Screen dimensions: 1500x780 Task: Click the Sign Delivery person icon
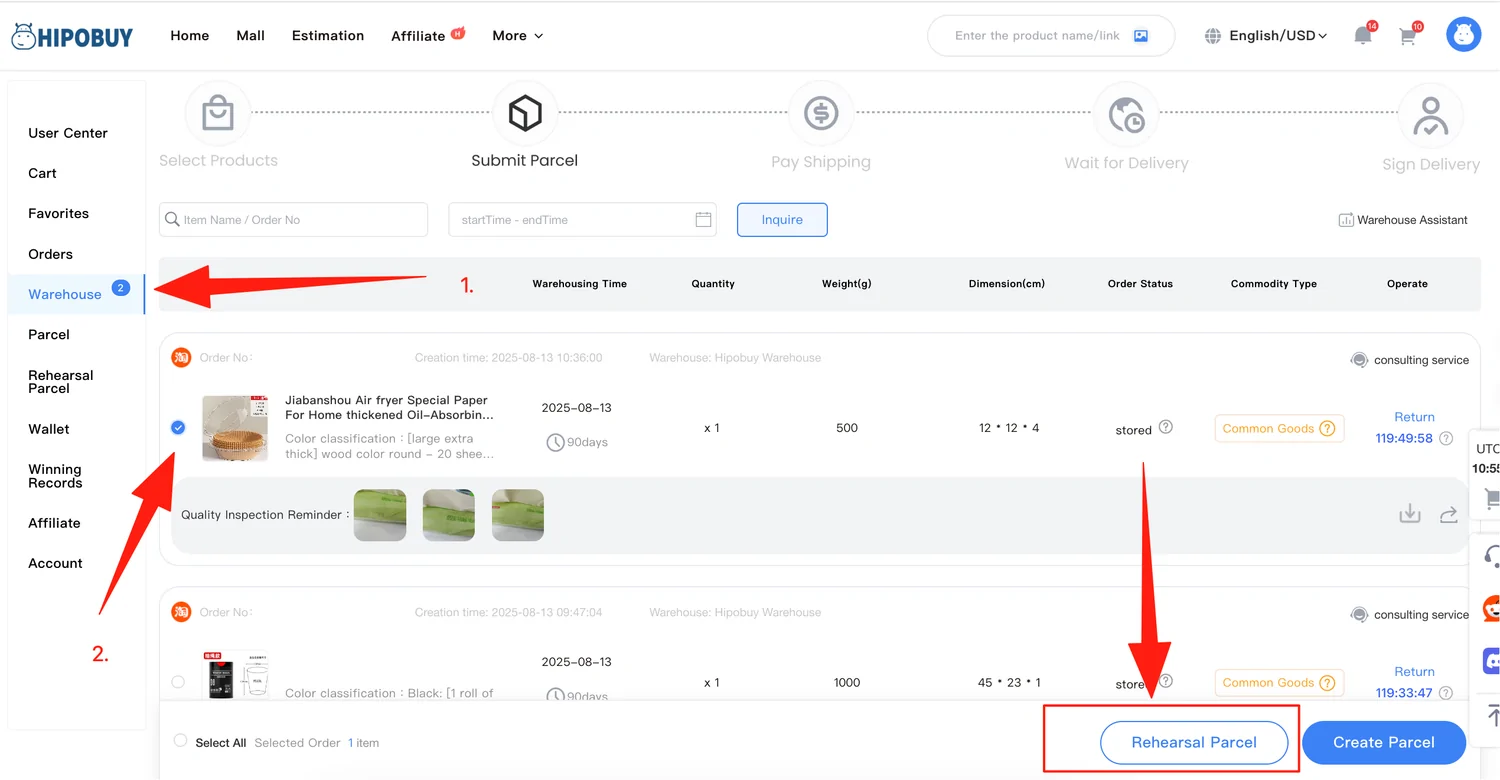point(1431,116)
